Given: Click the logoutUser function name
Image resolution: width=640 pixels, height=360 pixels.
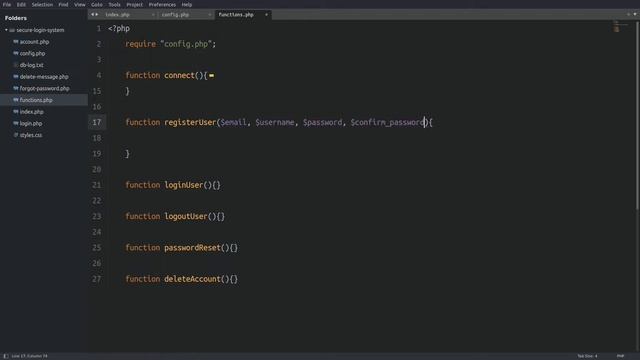Looking at the screenshot, I should pyautogui.click(x=186, y=216).
